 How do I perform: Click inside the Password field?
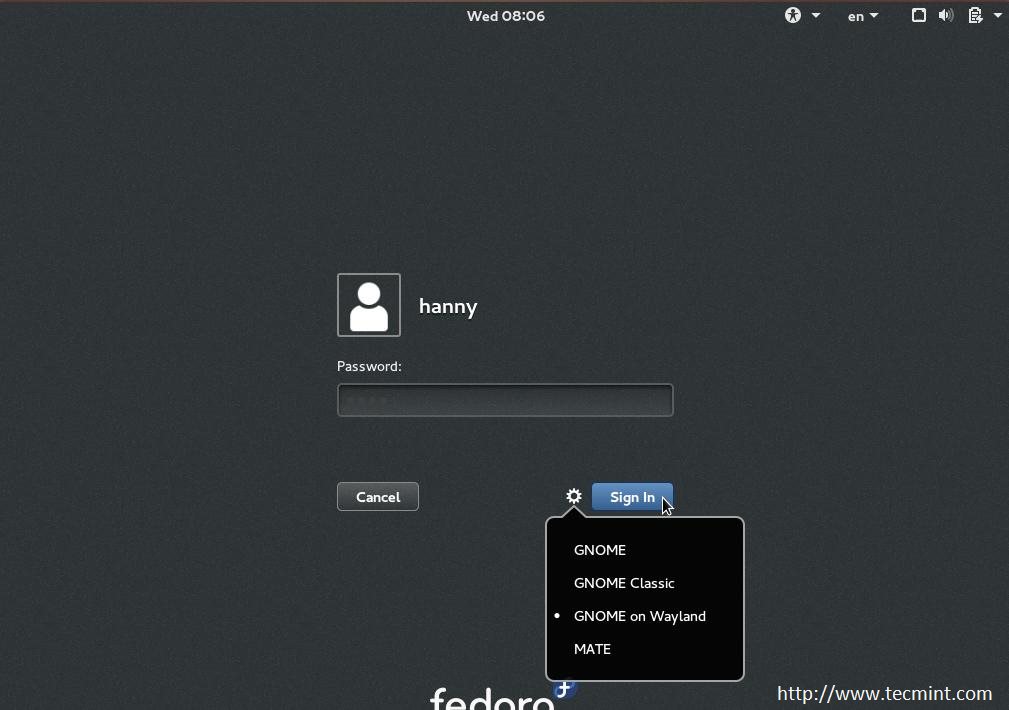pos(505,399)
